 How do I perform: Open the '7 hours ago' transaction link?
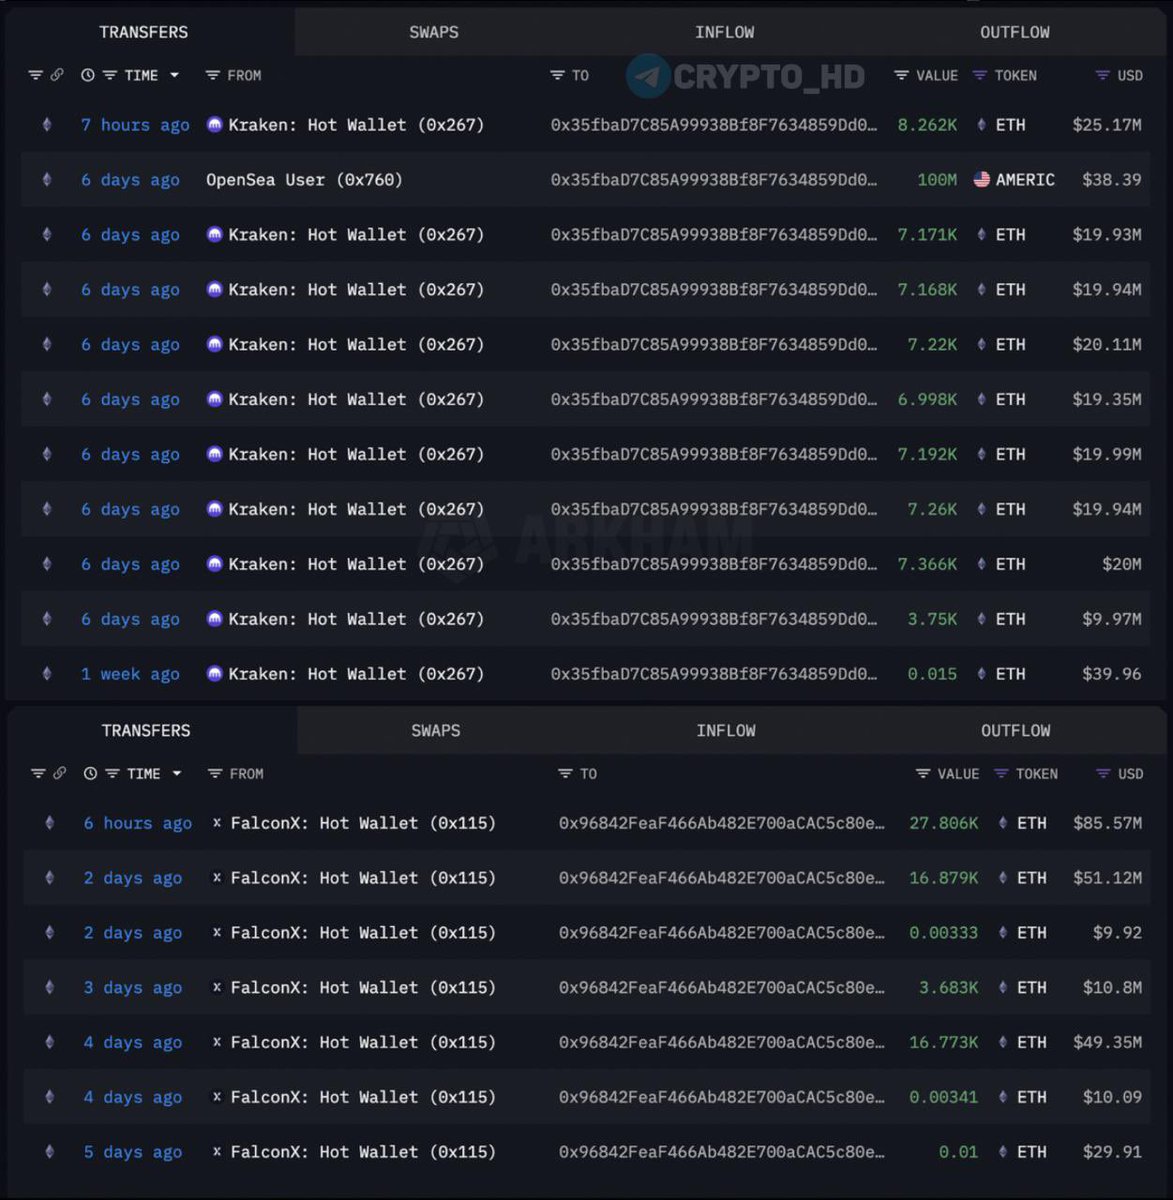pos(135,125)
